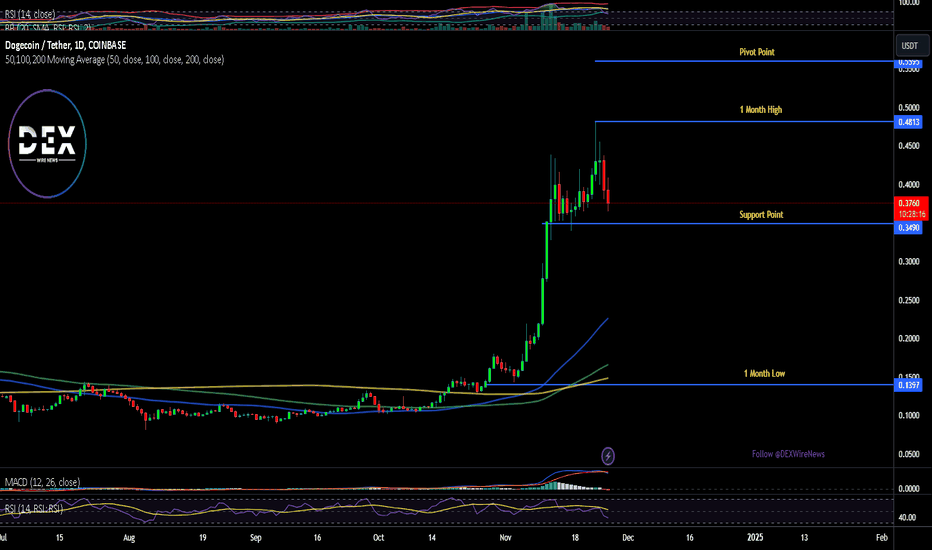
Task: Click the 2025 label on the time axis
Action: pyautogui.click(x=755, y=538)
